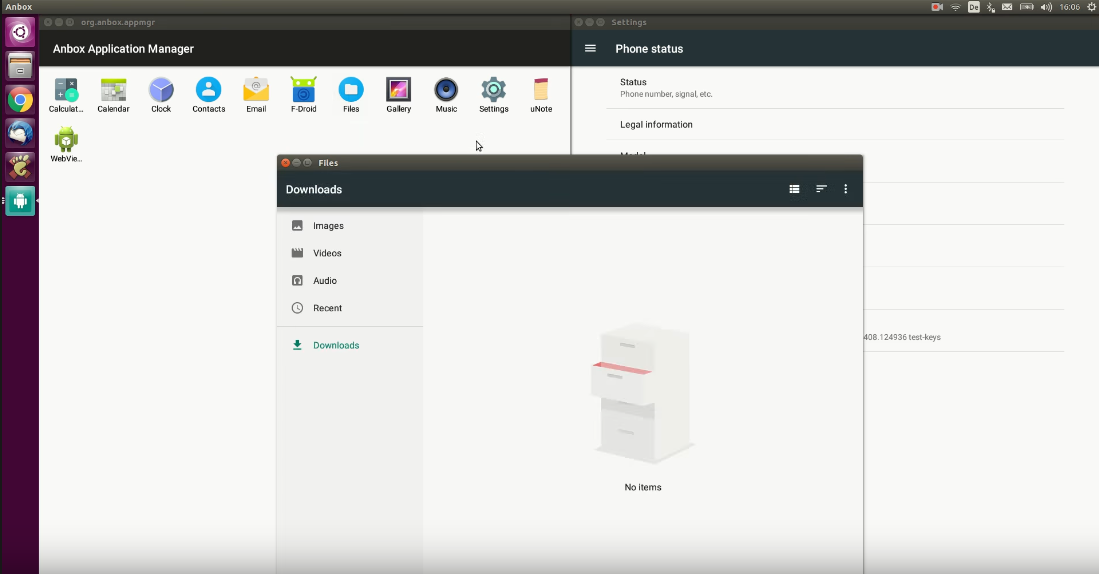Open the Music app icon
This screenshot has width=1099, height=574.
[x=446, y=91]
